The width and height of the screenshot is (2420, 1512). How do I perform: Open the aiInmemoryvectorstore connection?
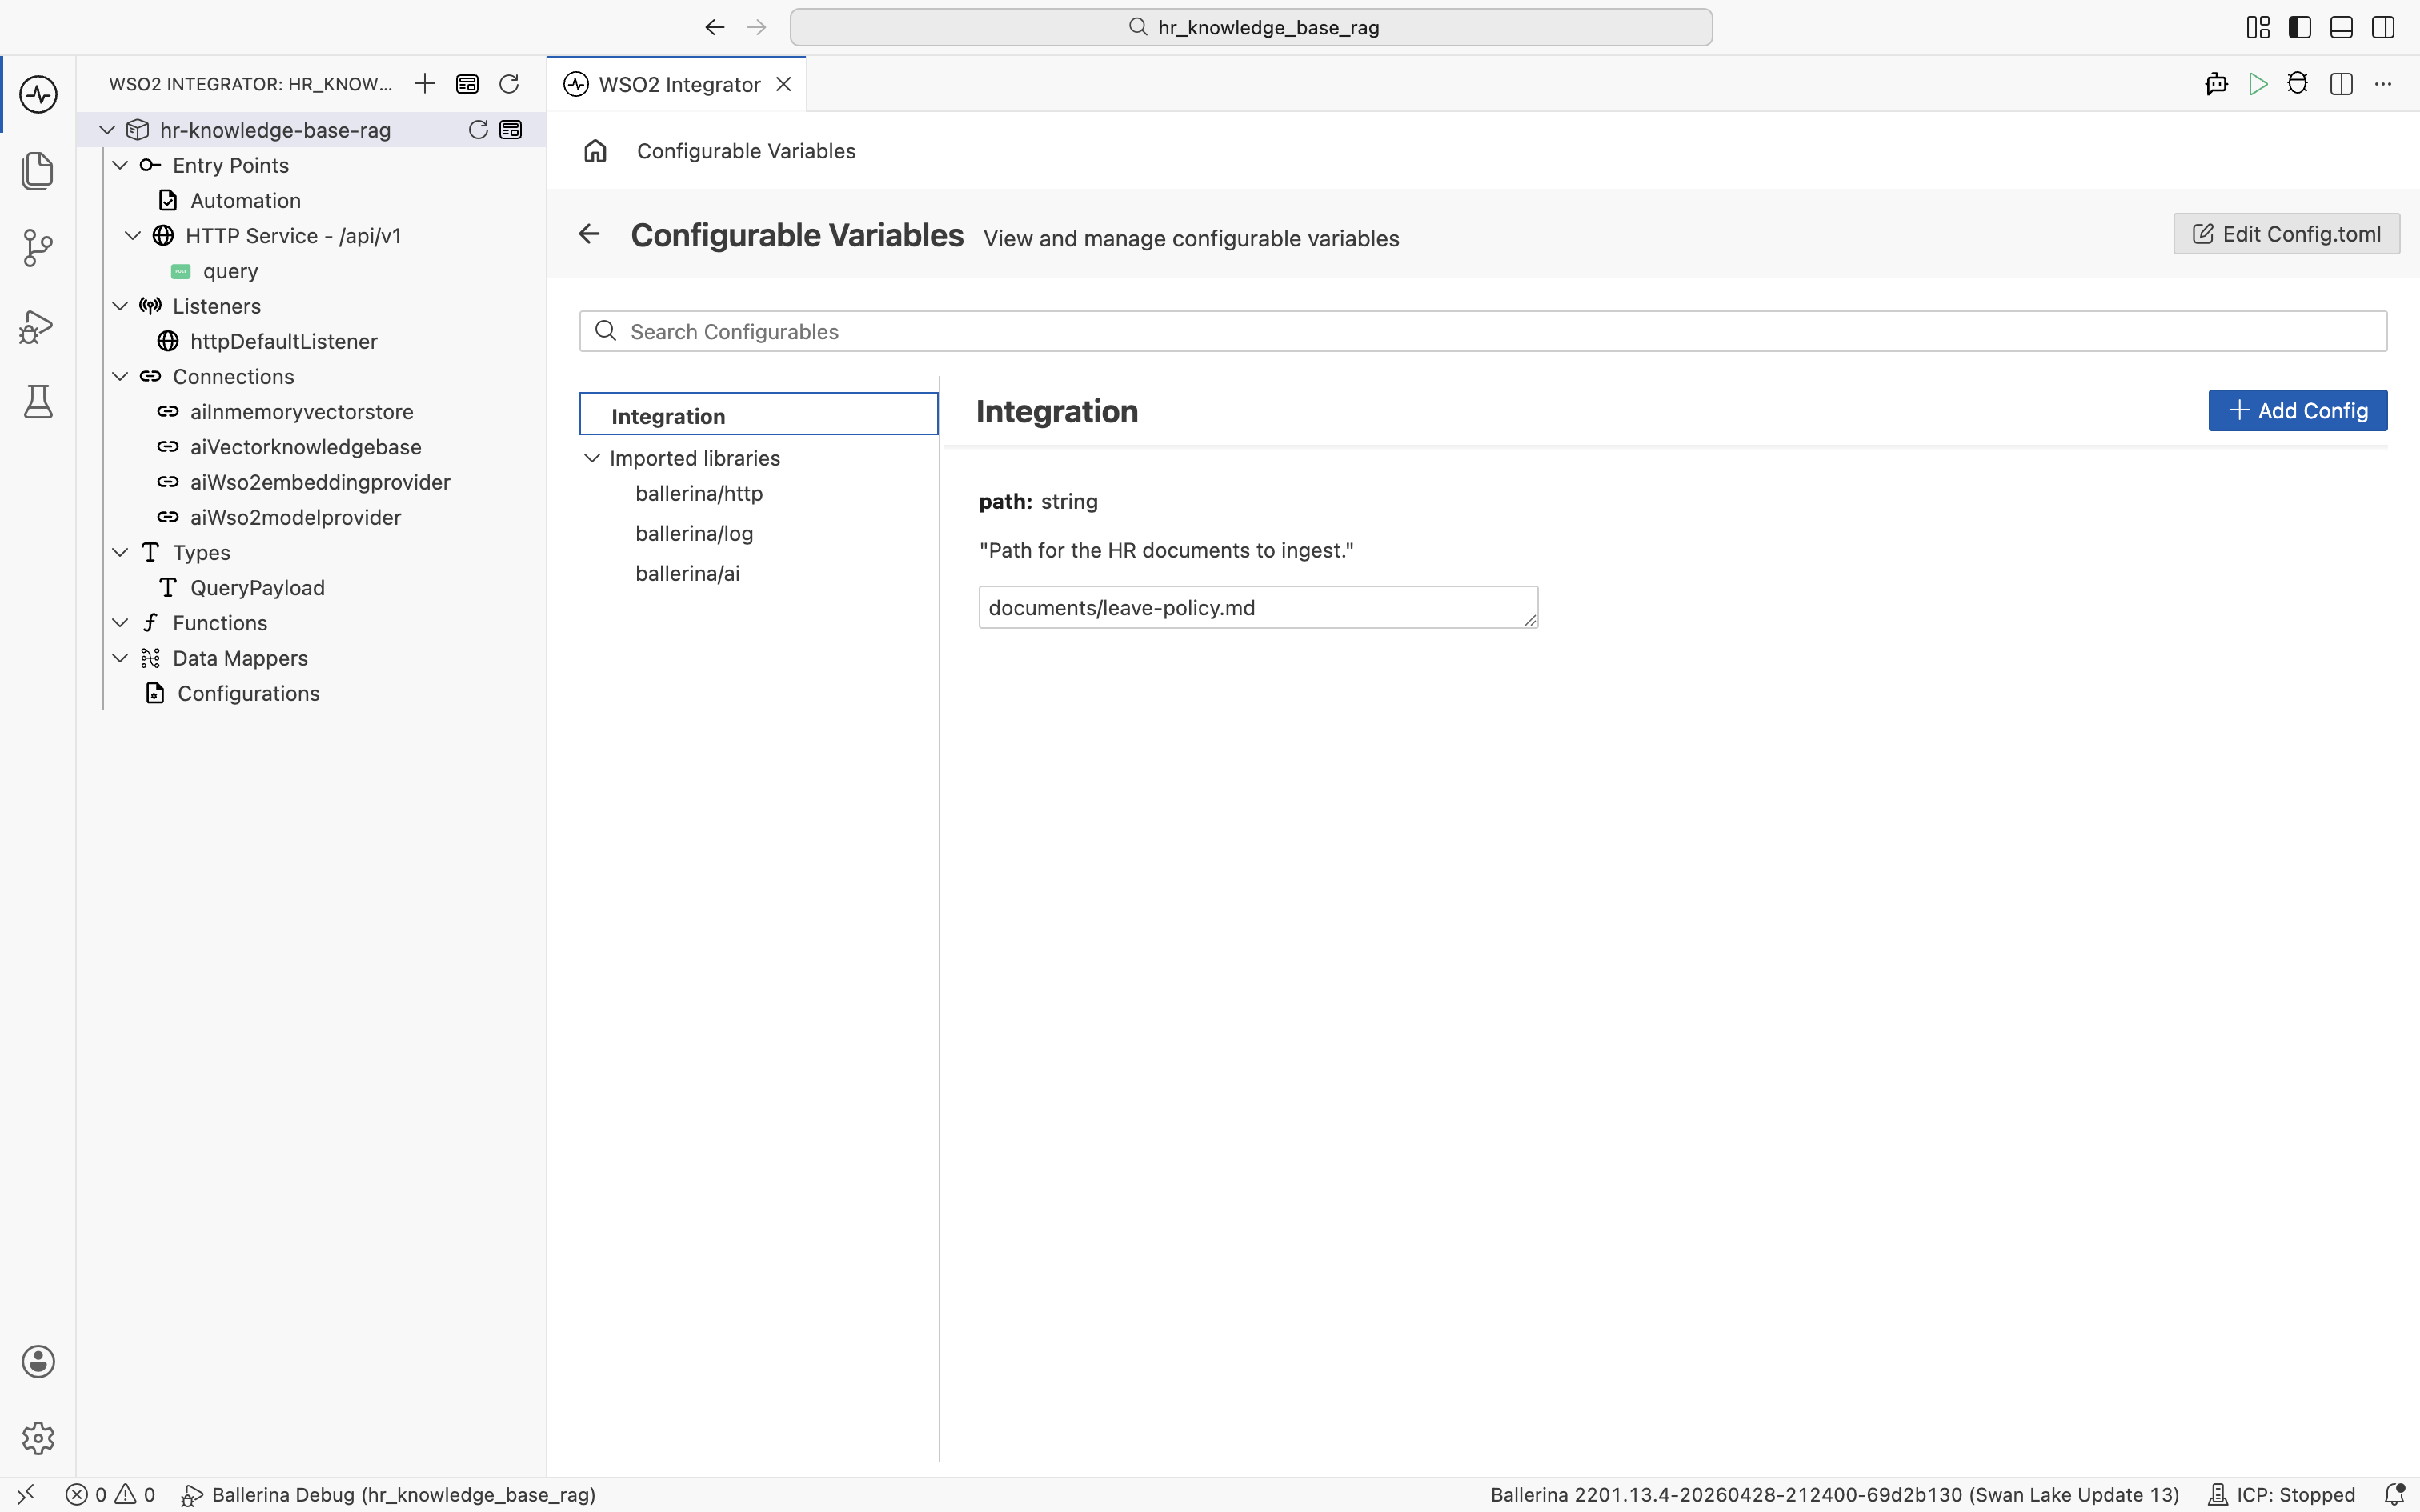pyautogui.click(x=301, y=412)
